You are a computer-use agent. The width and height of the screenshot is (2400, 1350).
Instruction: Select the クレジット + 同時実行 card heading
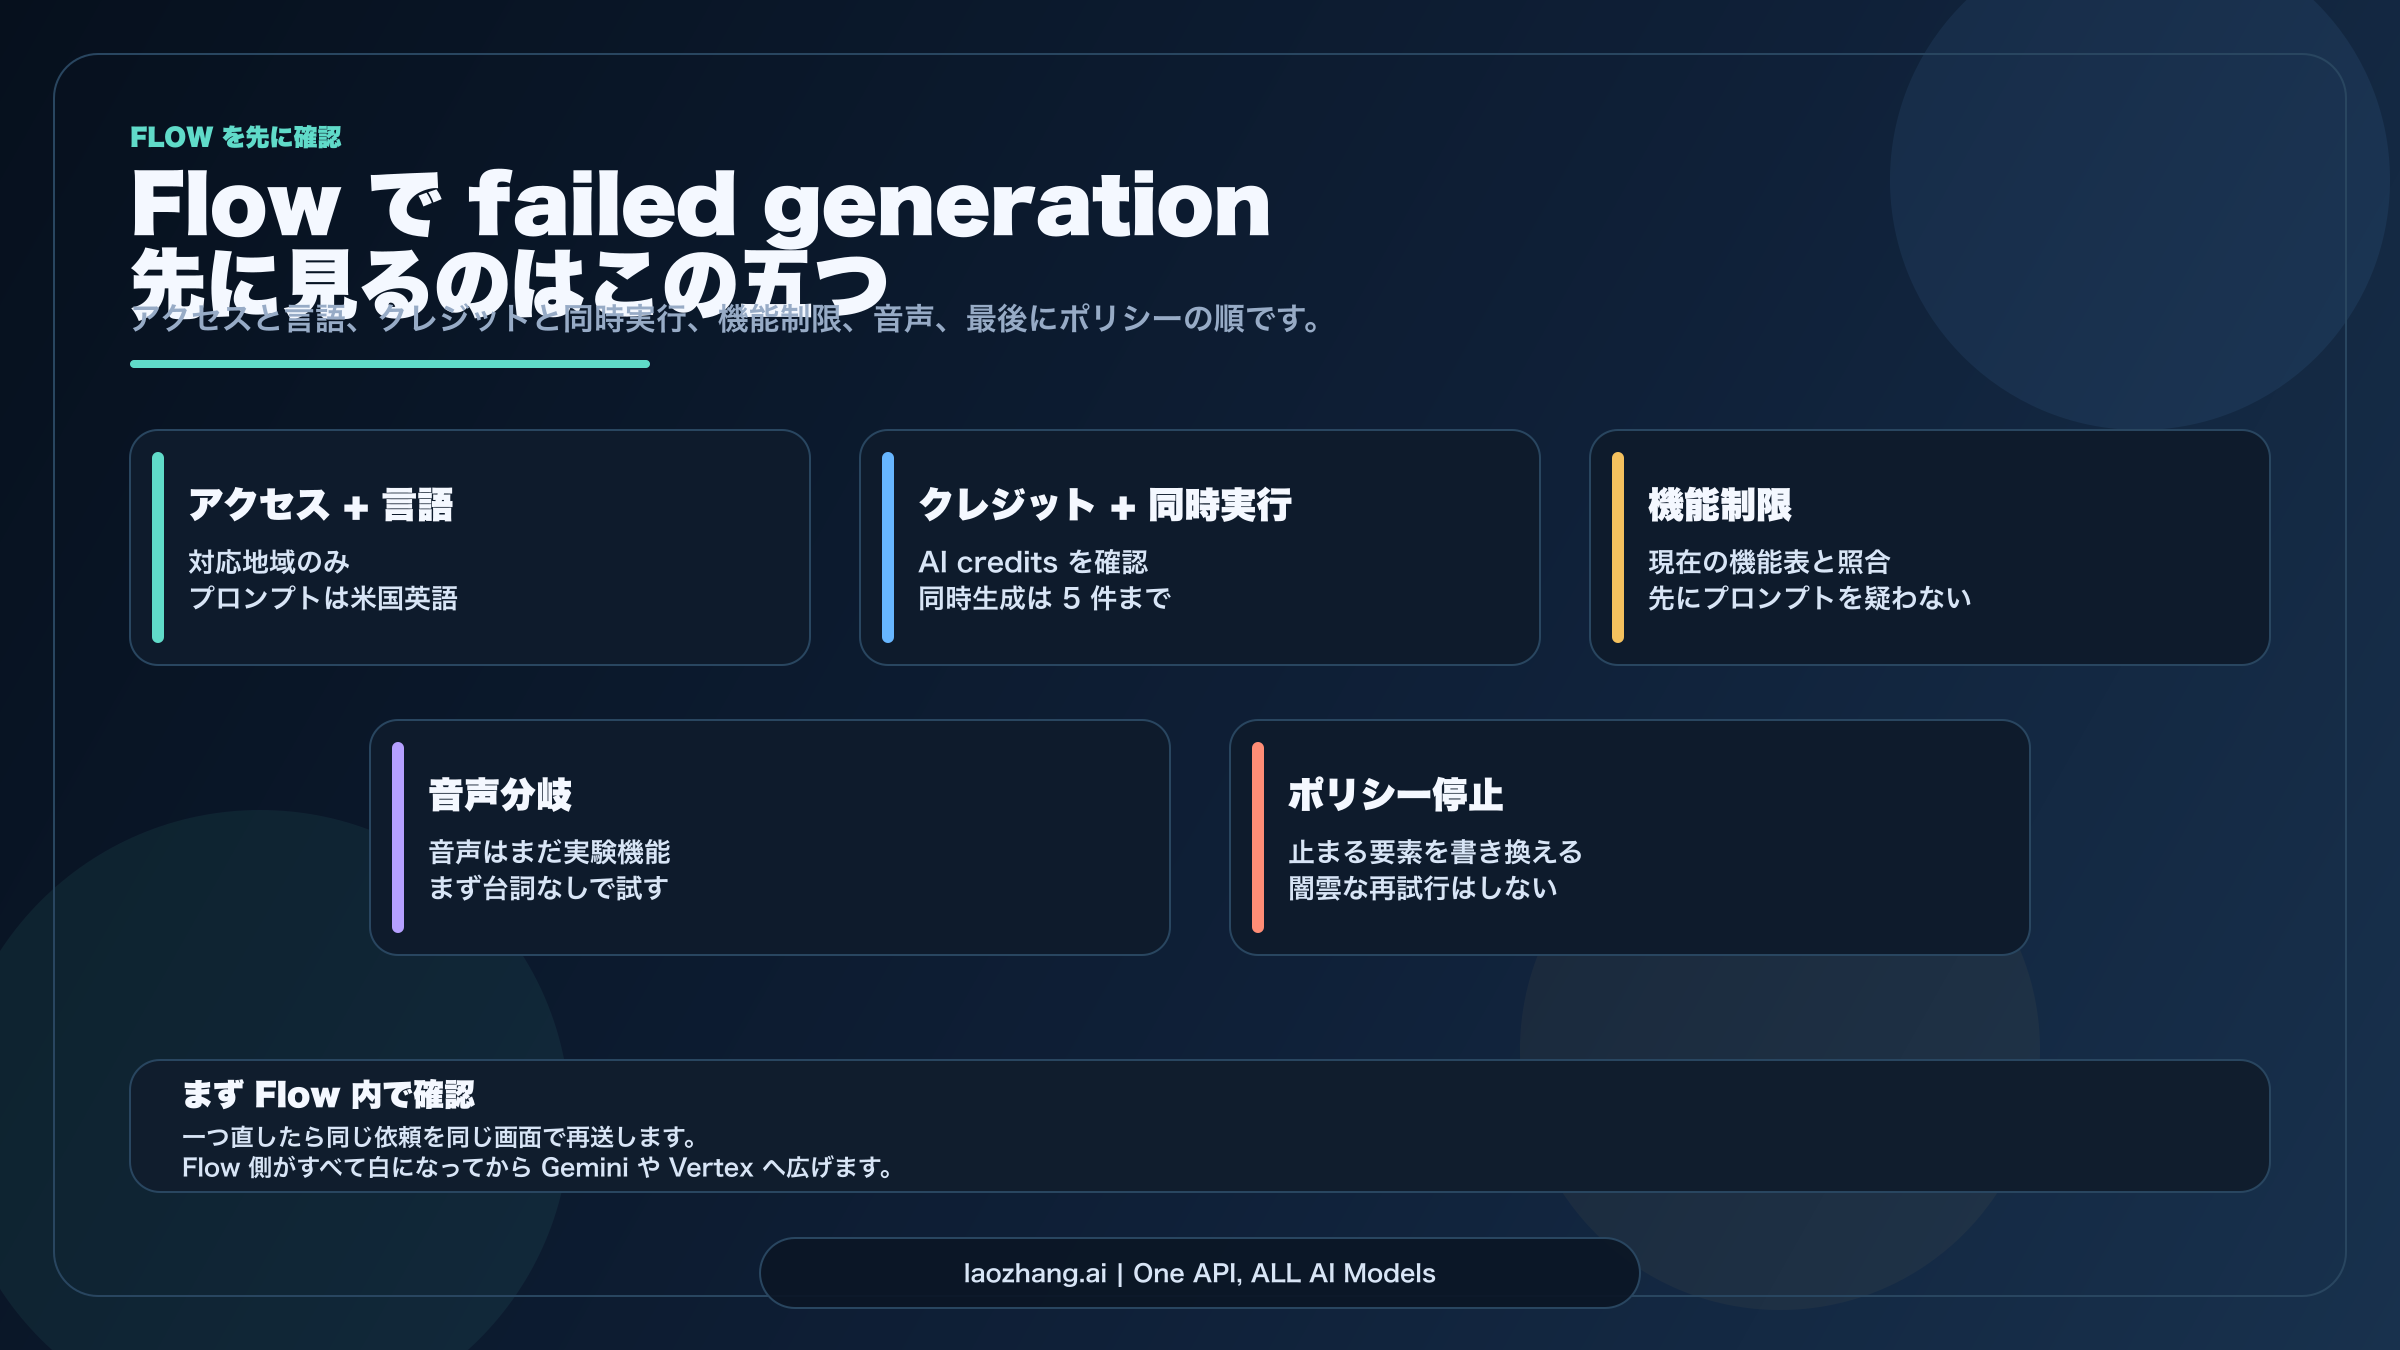tap(1105, 505)
